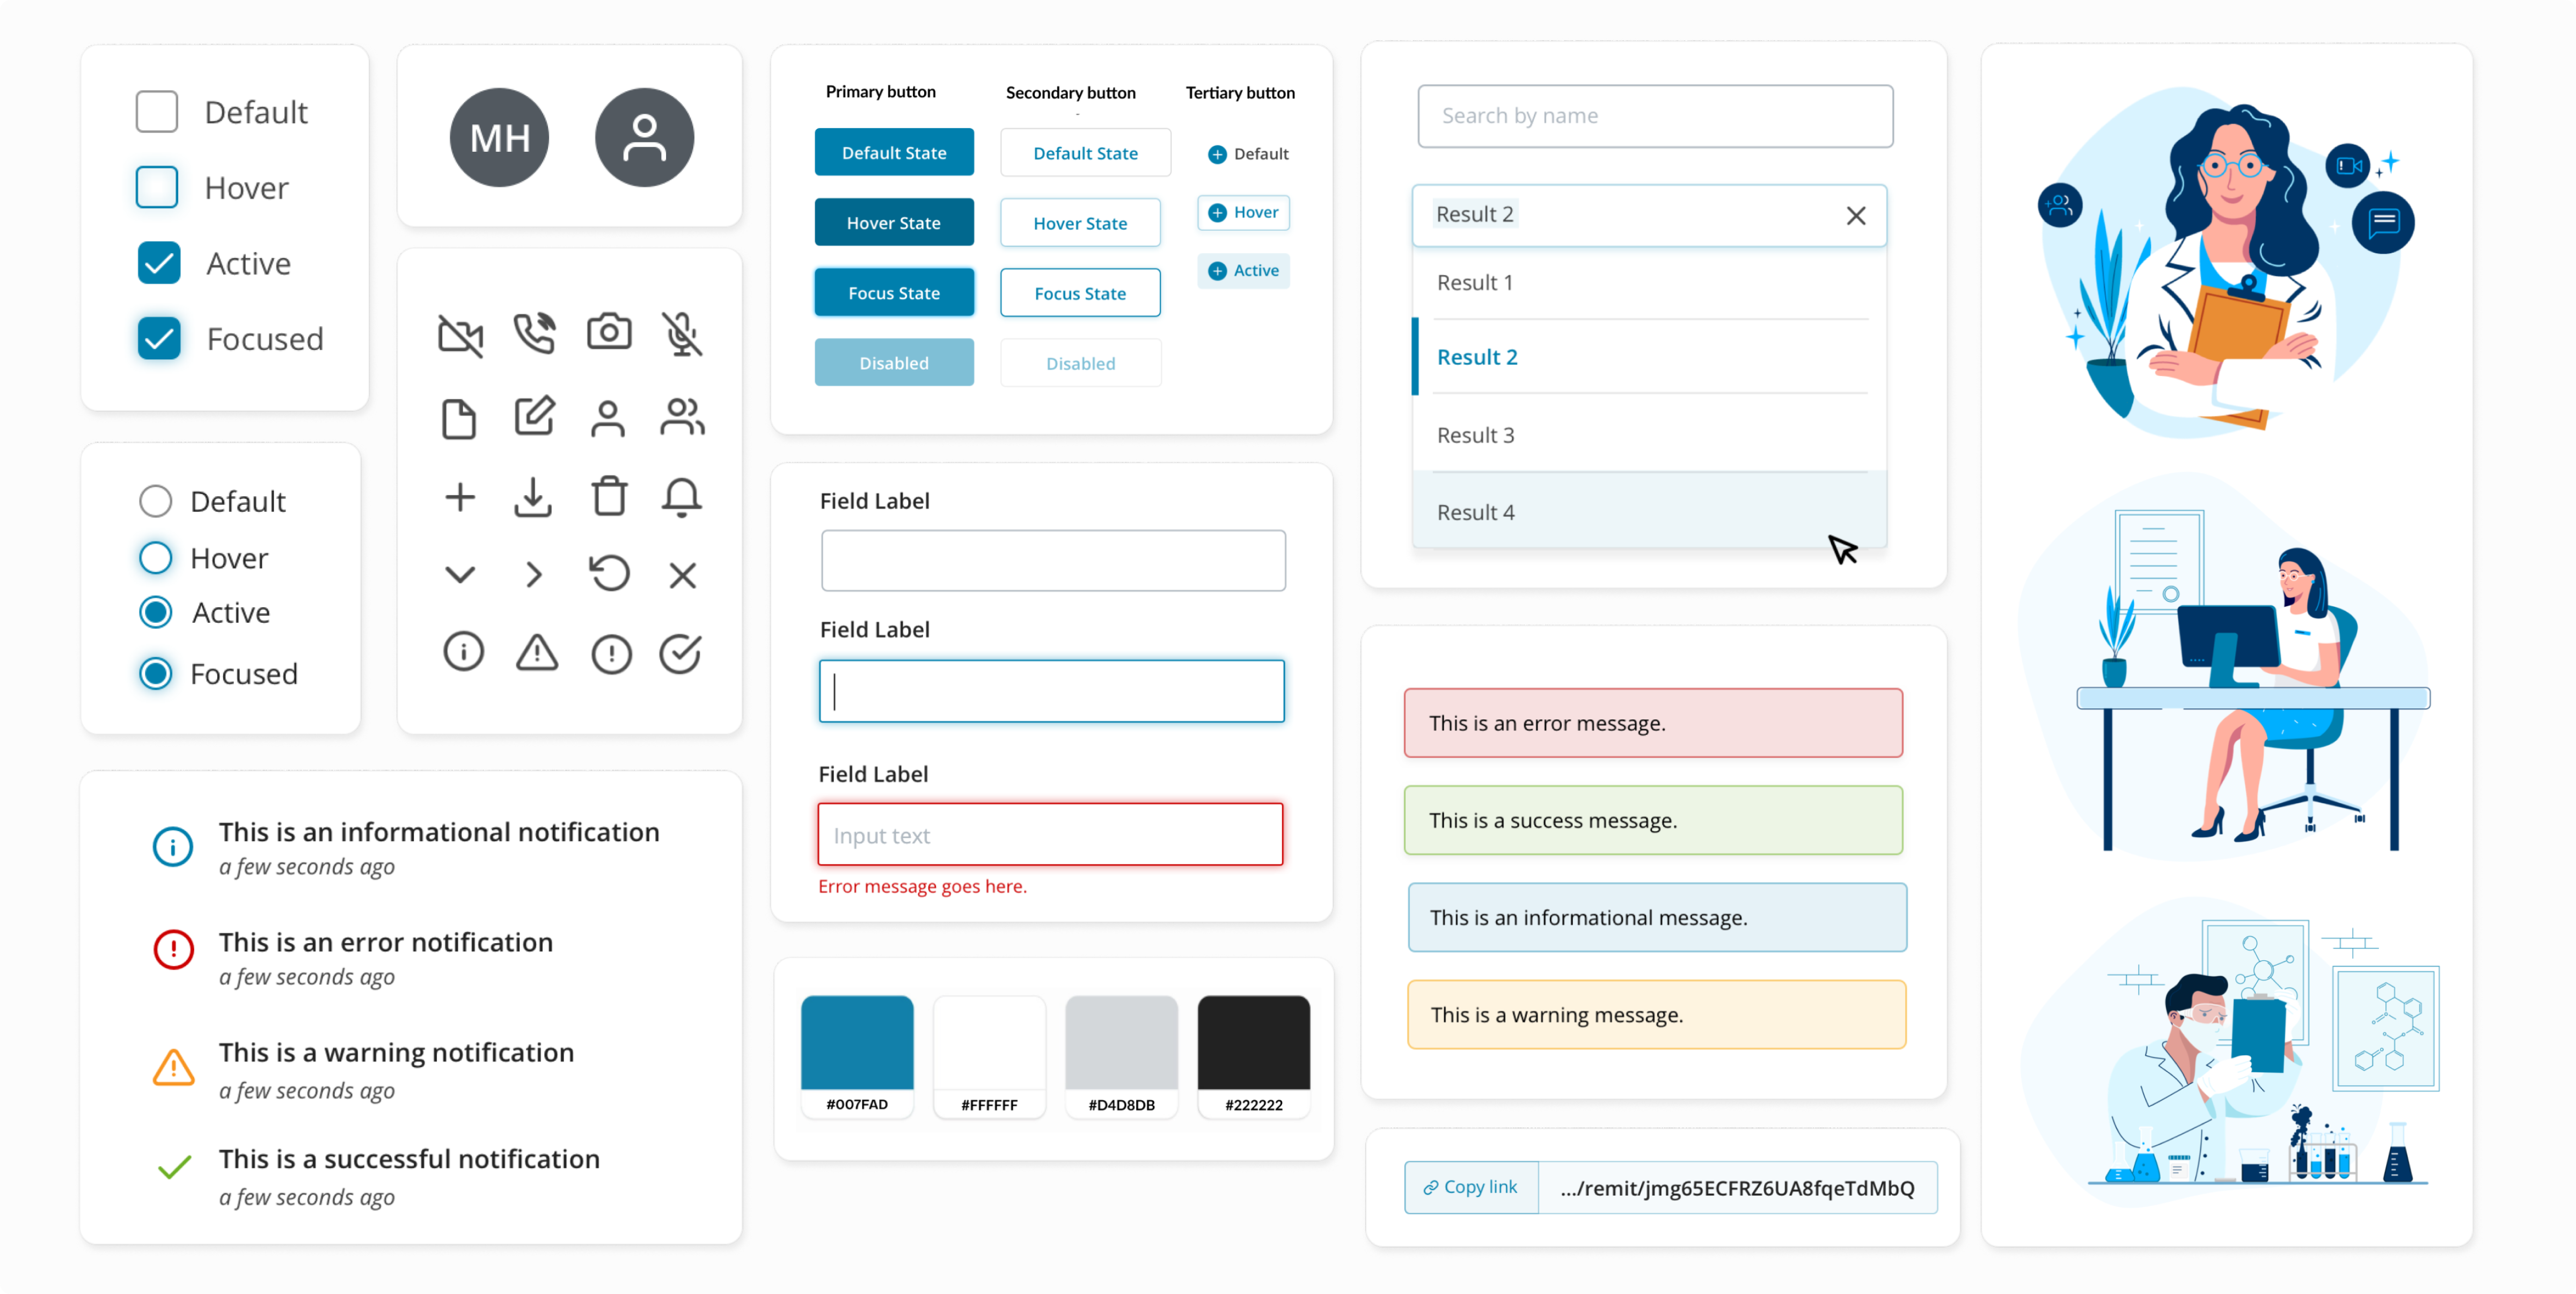
Task: Clear the Result 2 selection with X
Action: coord(1856,216)
